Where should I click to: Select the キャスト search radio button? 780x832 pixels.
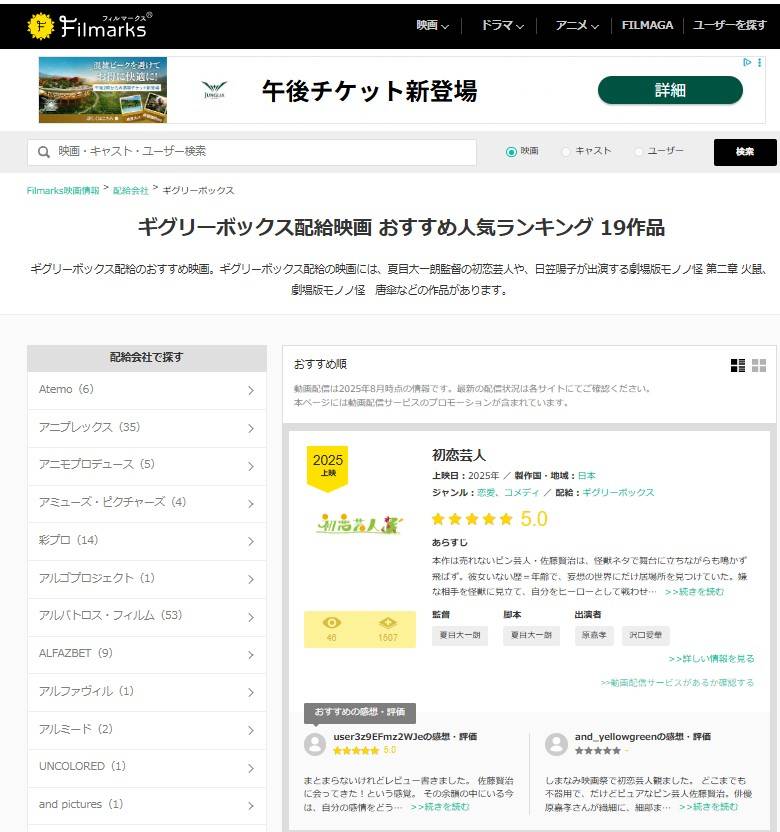(x=566, y=152)
